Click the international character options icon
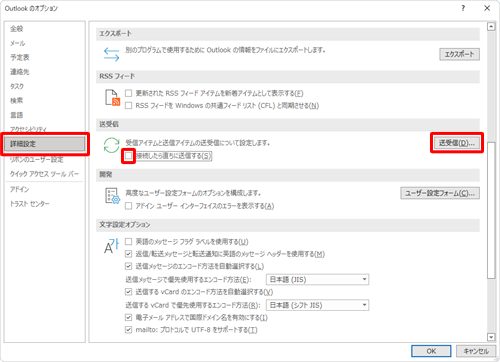 pos(111,246)
